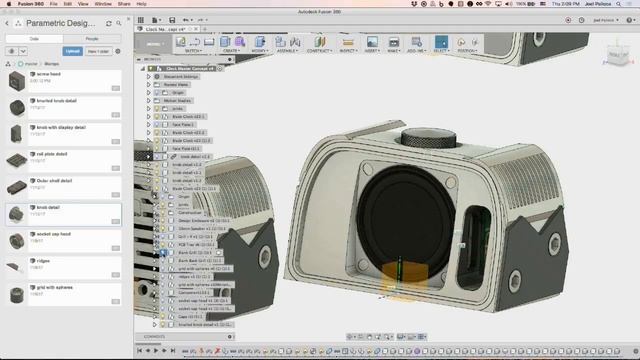Click the Undo arrow icon
The image size is (640, 360).
click(x=186, y=20)
